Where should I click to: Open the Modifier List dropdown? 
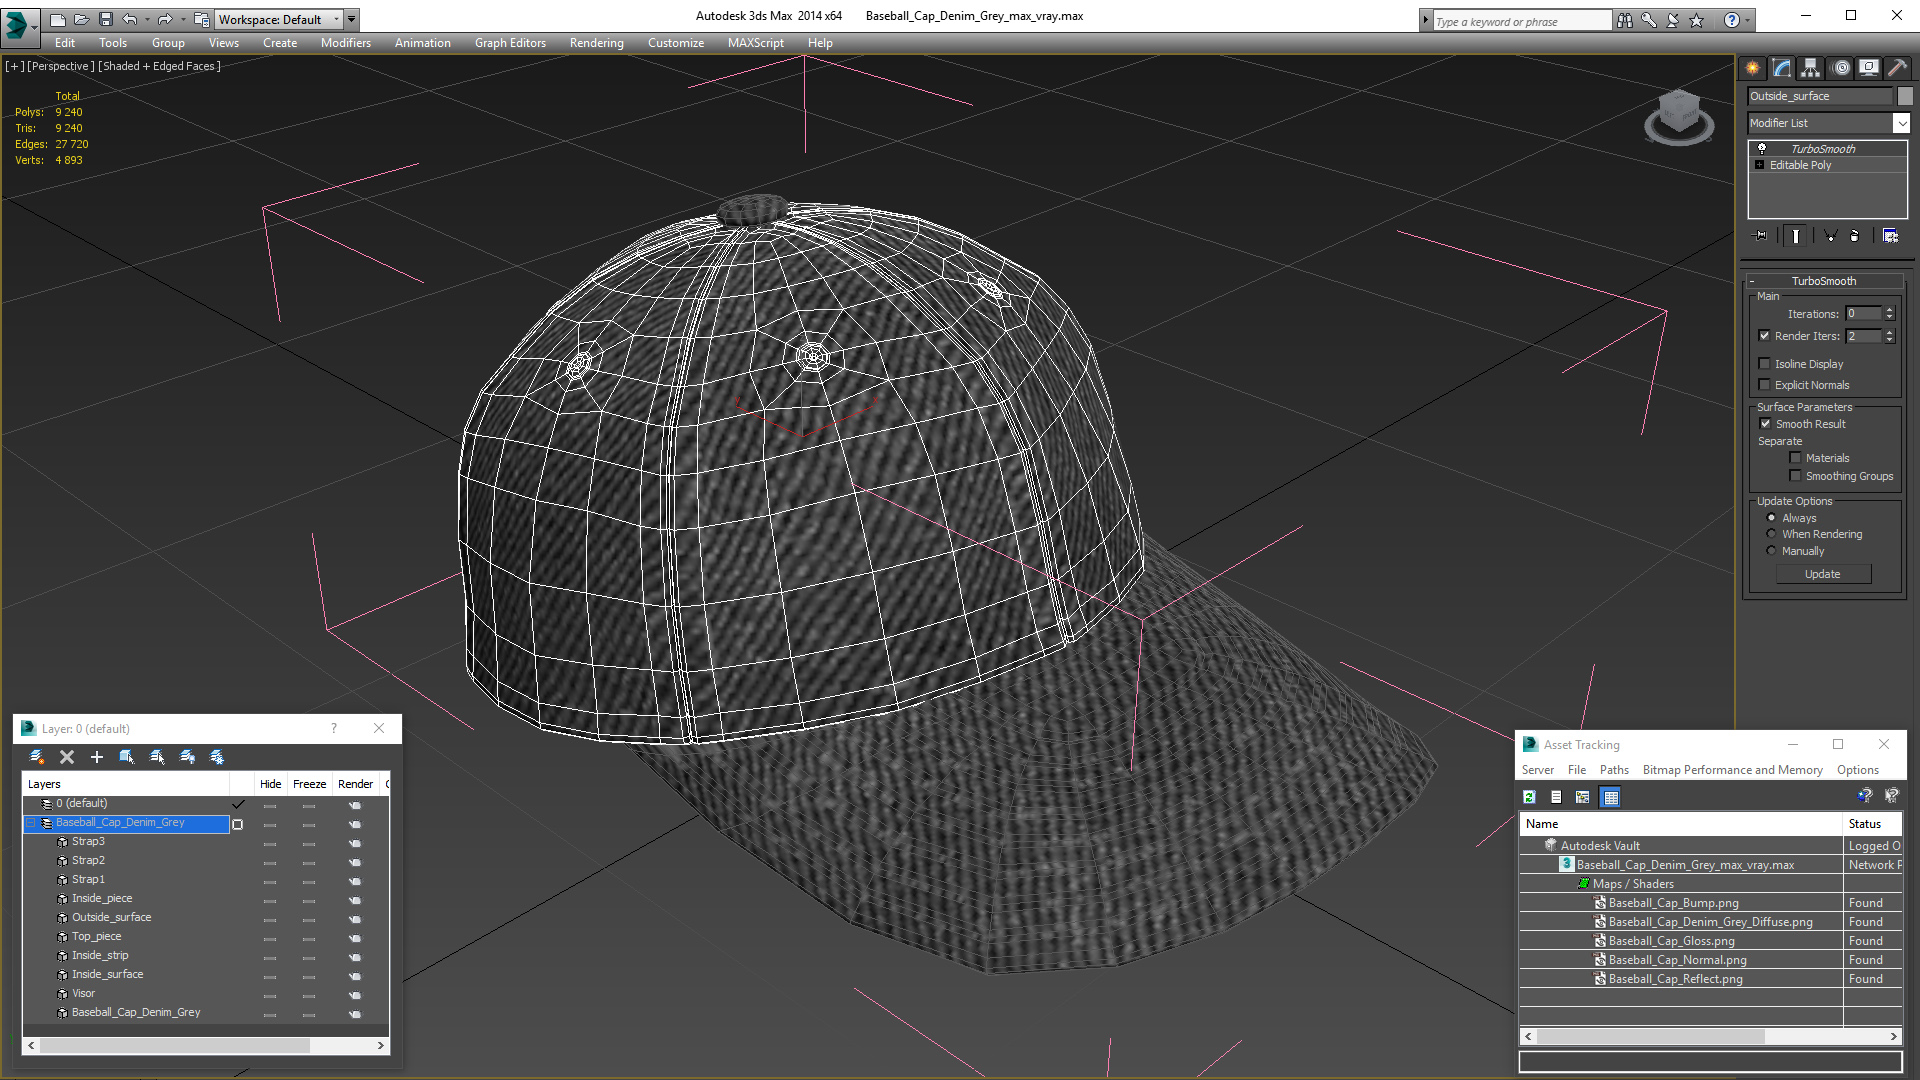1901,123
